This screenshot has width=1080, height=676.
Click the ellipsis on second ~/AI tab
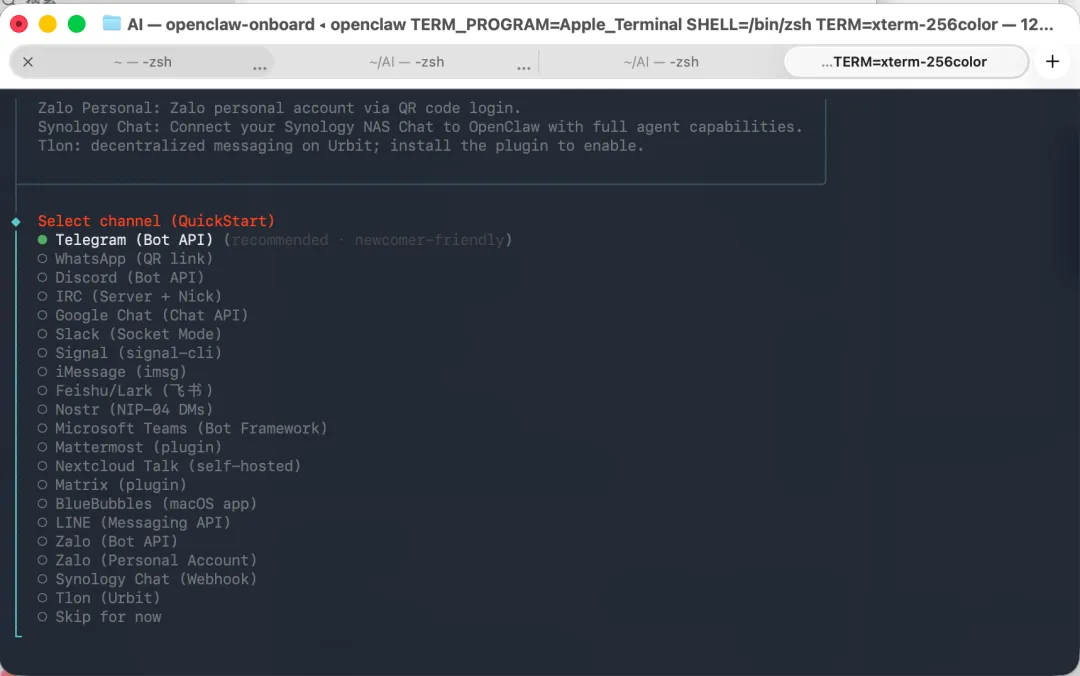point(523,67)
